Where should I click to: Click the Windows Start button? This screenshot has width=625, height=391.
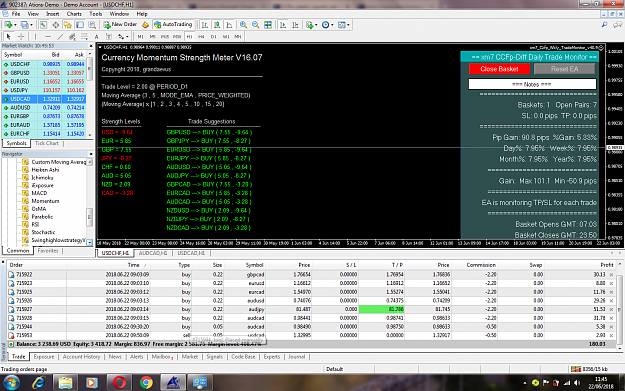pos(12,383)
